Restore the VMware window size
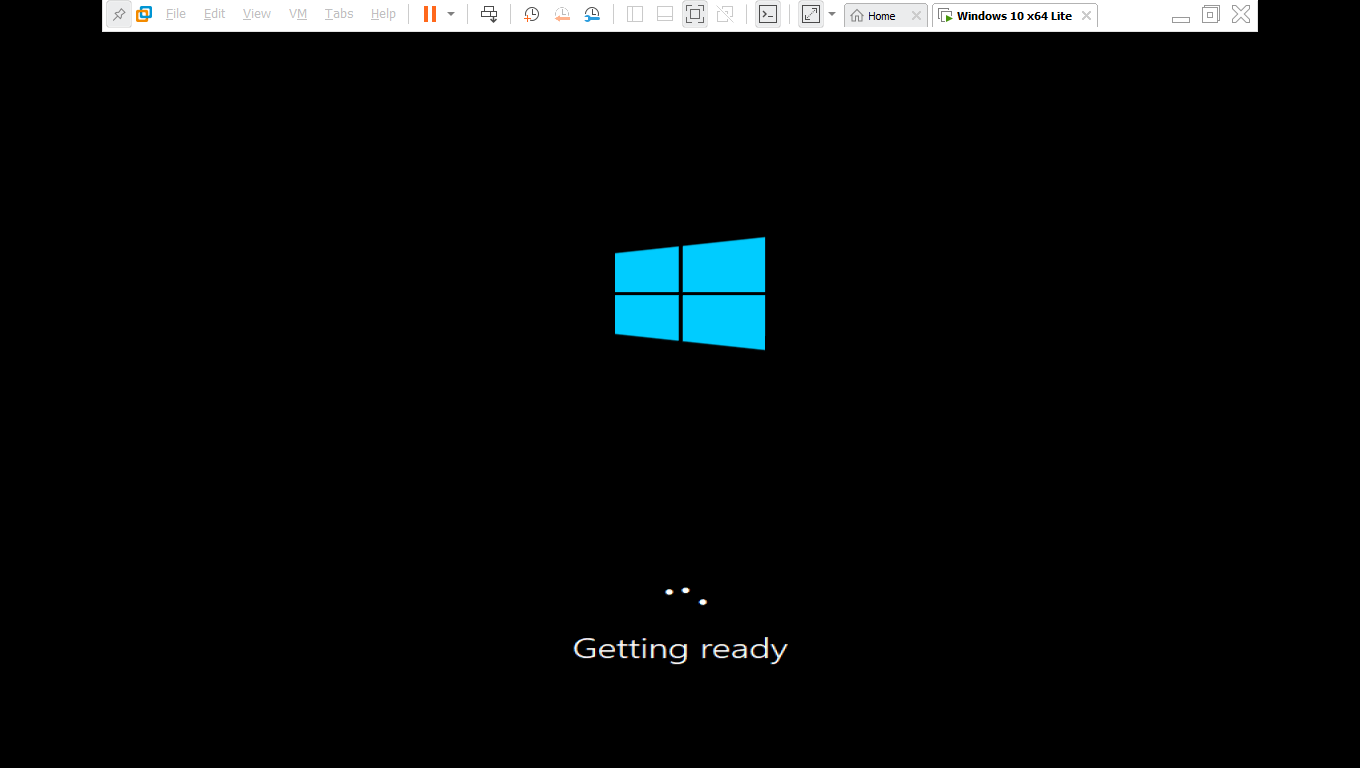 point(1211,14)
